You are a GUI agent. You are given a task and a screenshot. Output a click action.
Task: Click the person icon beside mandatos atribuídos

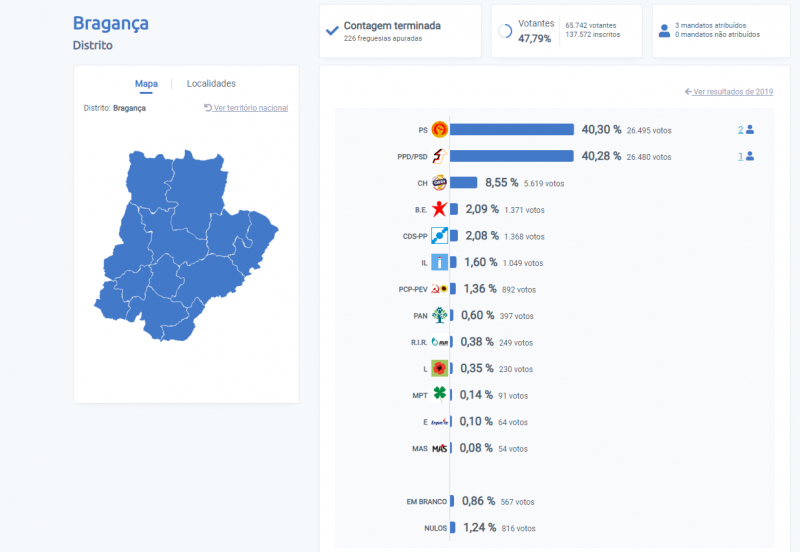pyautogui.click(x=664, y=31)
